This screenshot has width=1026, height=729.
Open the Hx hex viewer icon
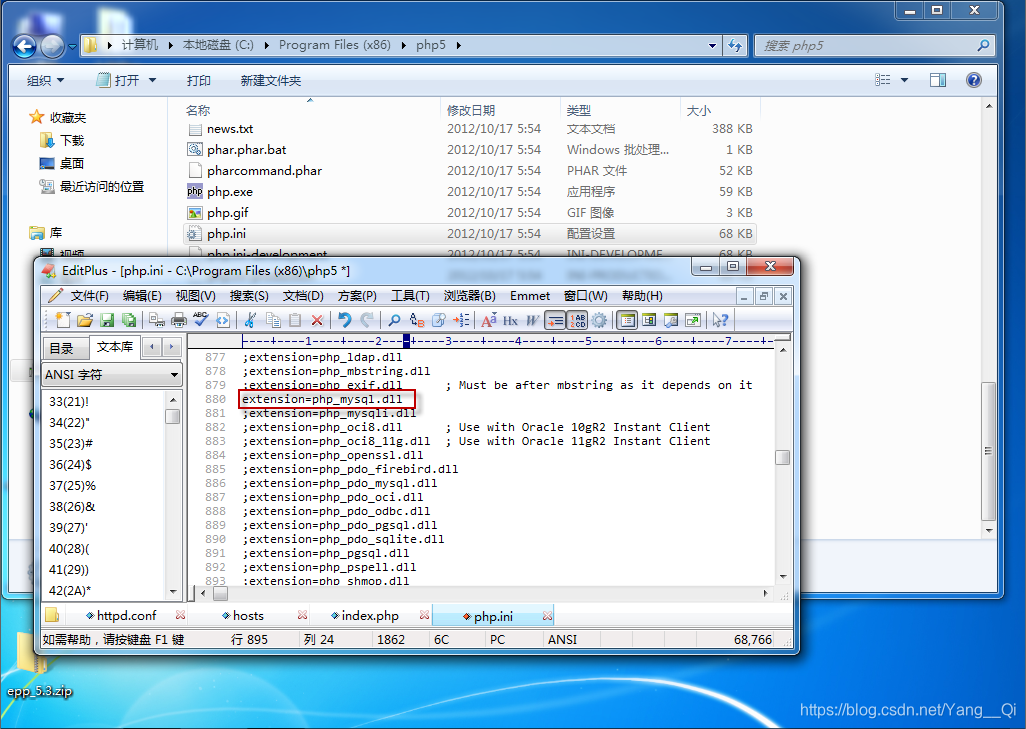tap(510, 320)
